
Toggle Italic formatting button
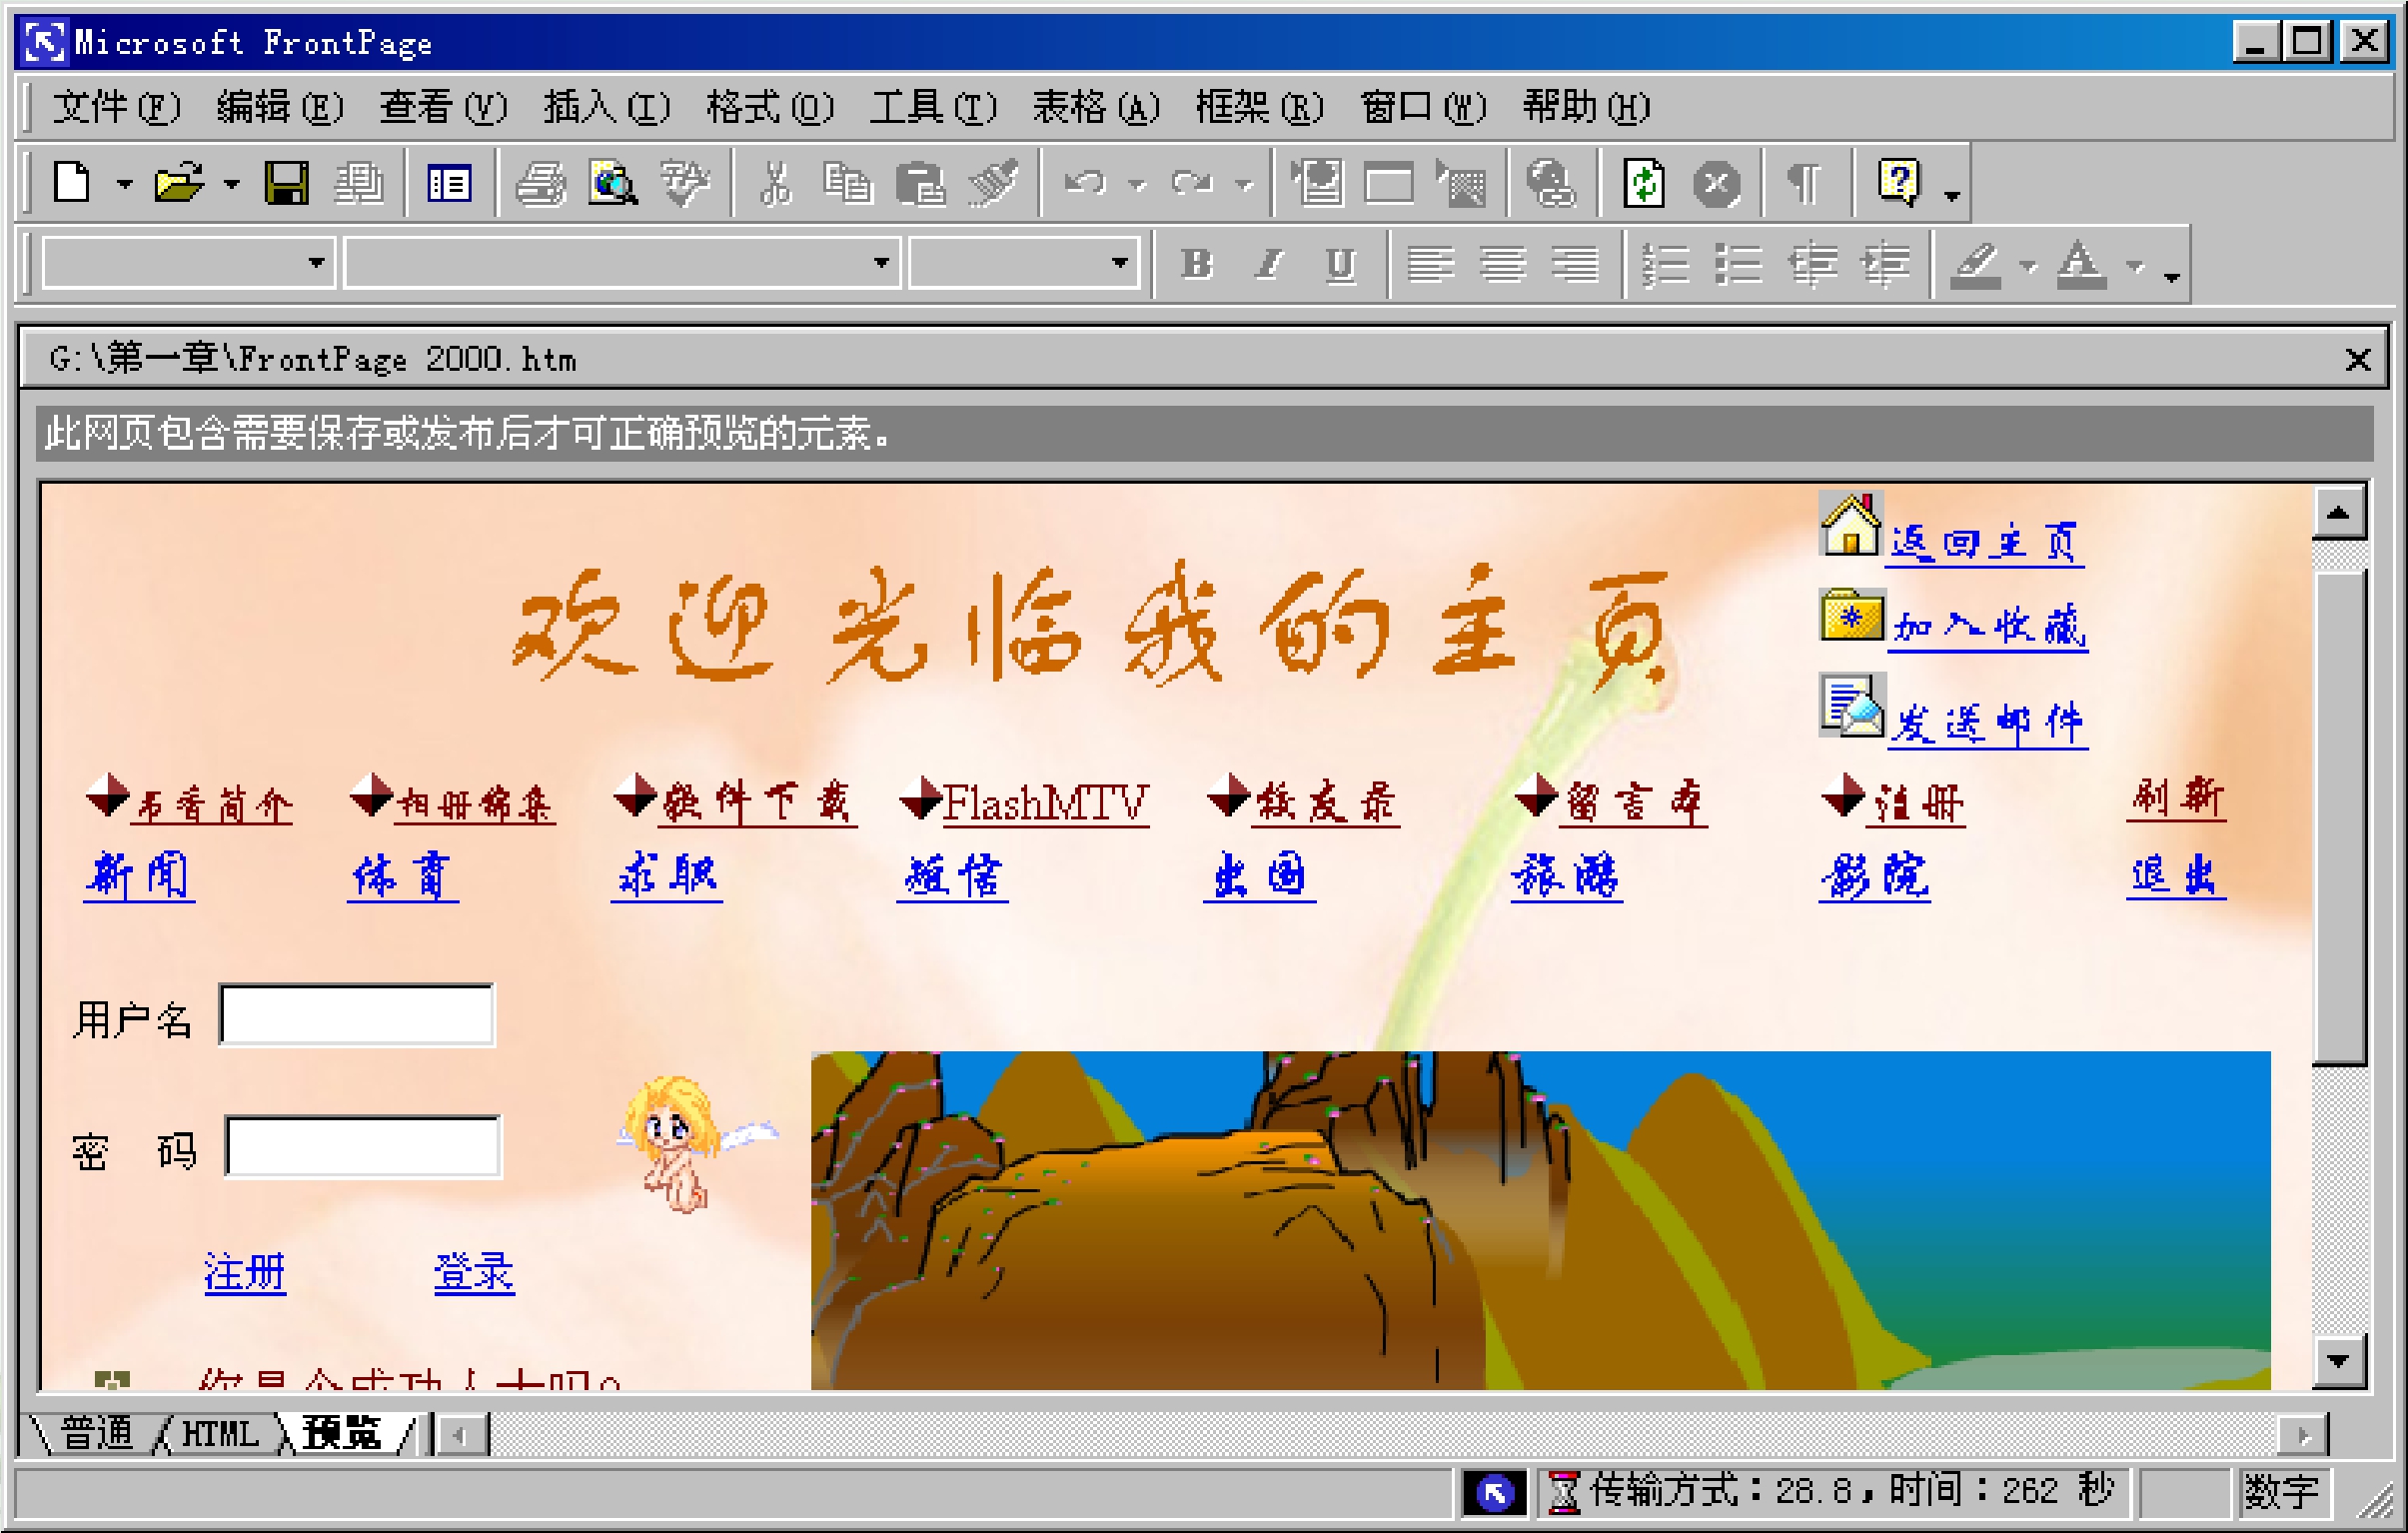point(1268,265)
